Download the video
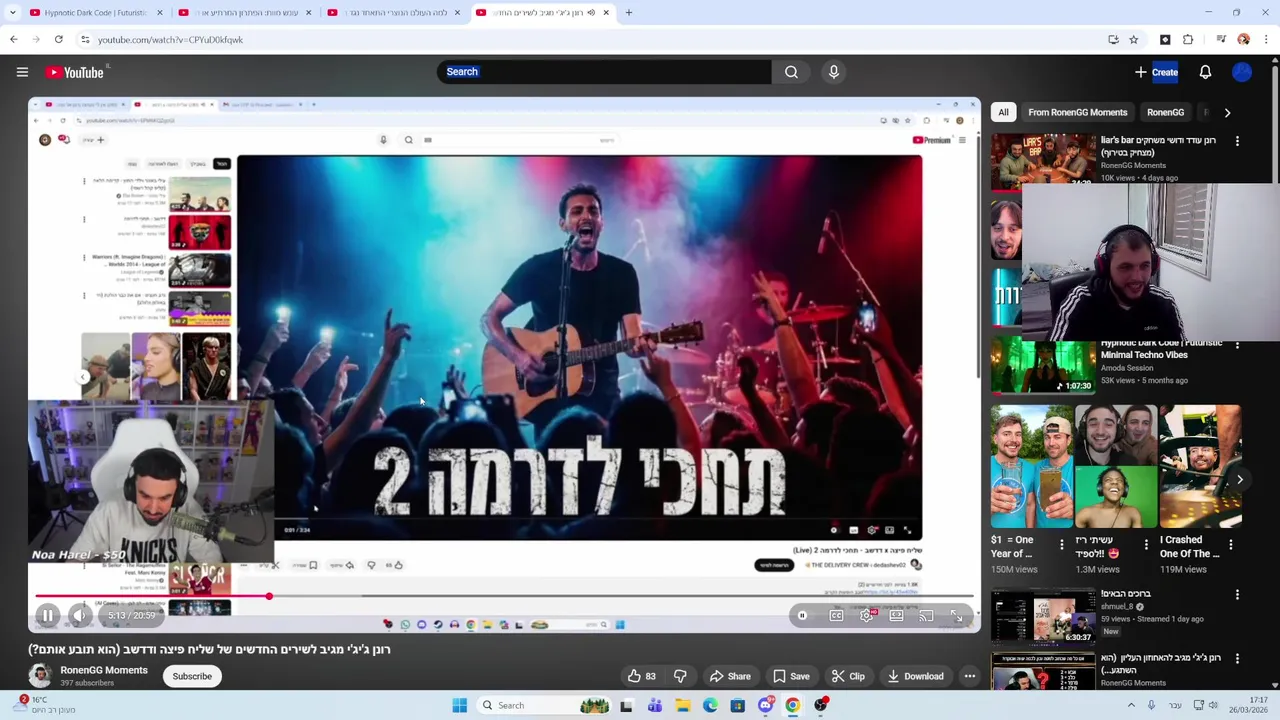Image resolution: width=1280 pixels, height=720 pixels. (915, 676)
